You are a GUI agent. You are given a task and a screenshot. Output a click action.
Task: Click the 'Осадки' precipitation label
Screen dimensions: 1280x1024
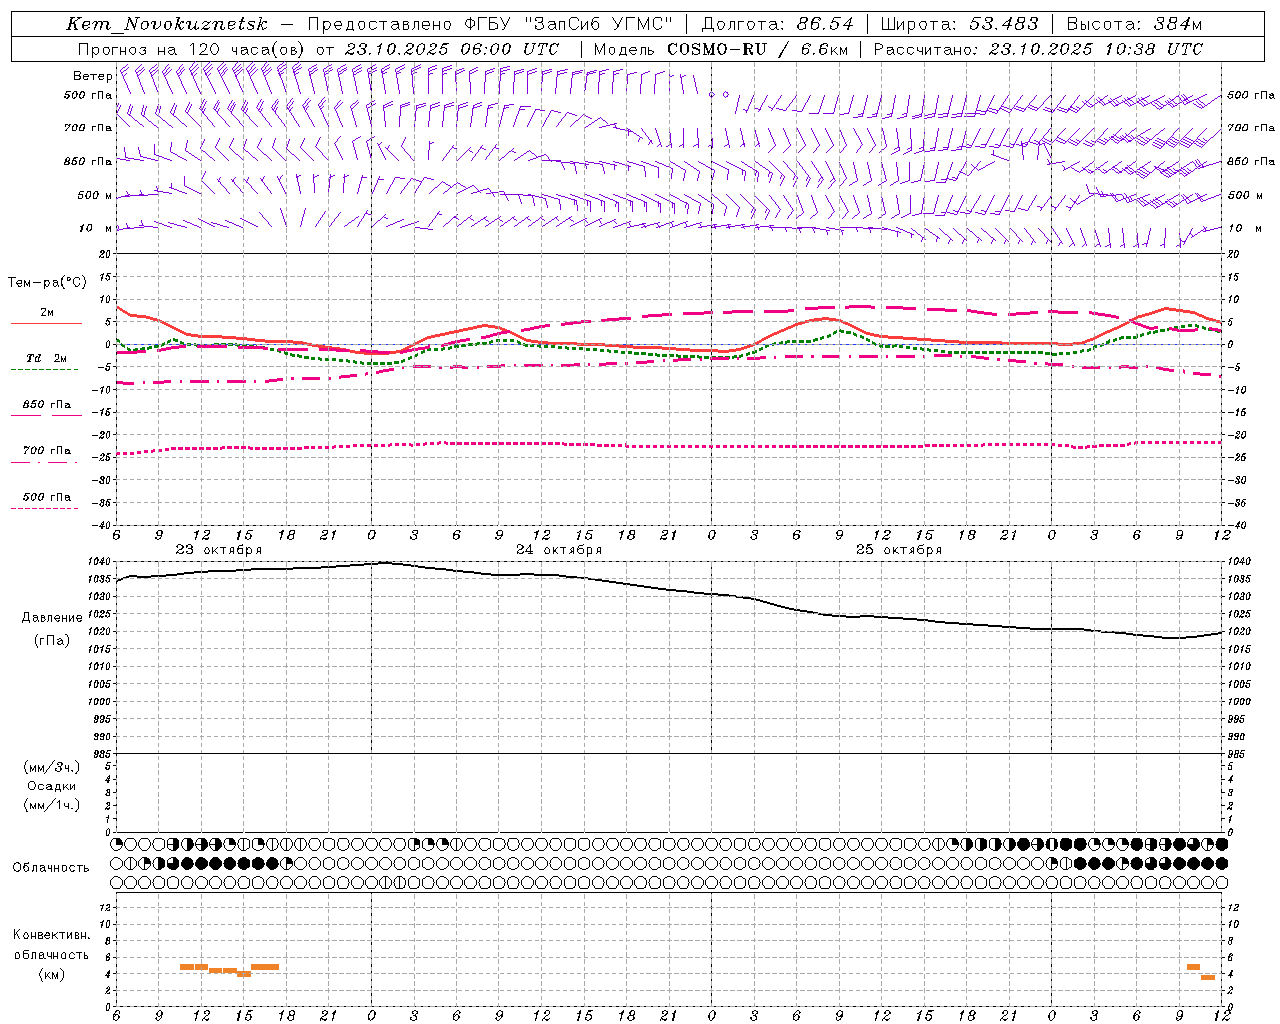point(52,786)
